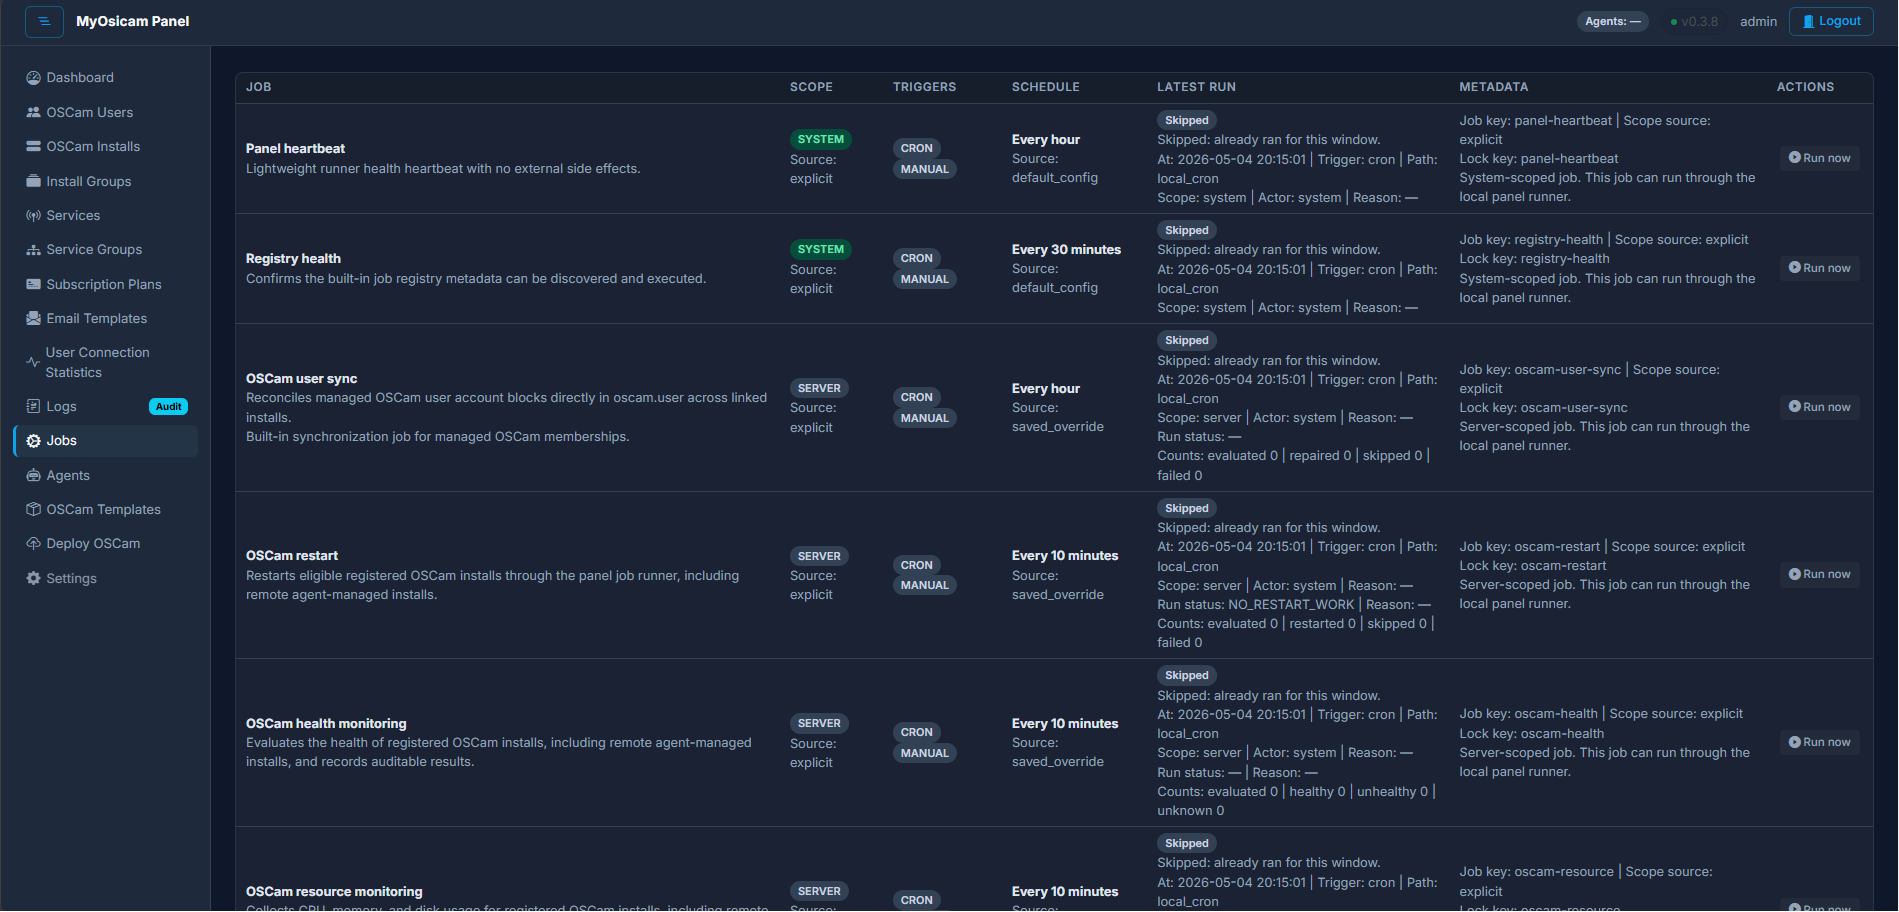1899x912 pixels.
Task: Click the Email Templates envelope icon
Action: (33, 318)
